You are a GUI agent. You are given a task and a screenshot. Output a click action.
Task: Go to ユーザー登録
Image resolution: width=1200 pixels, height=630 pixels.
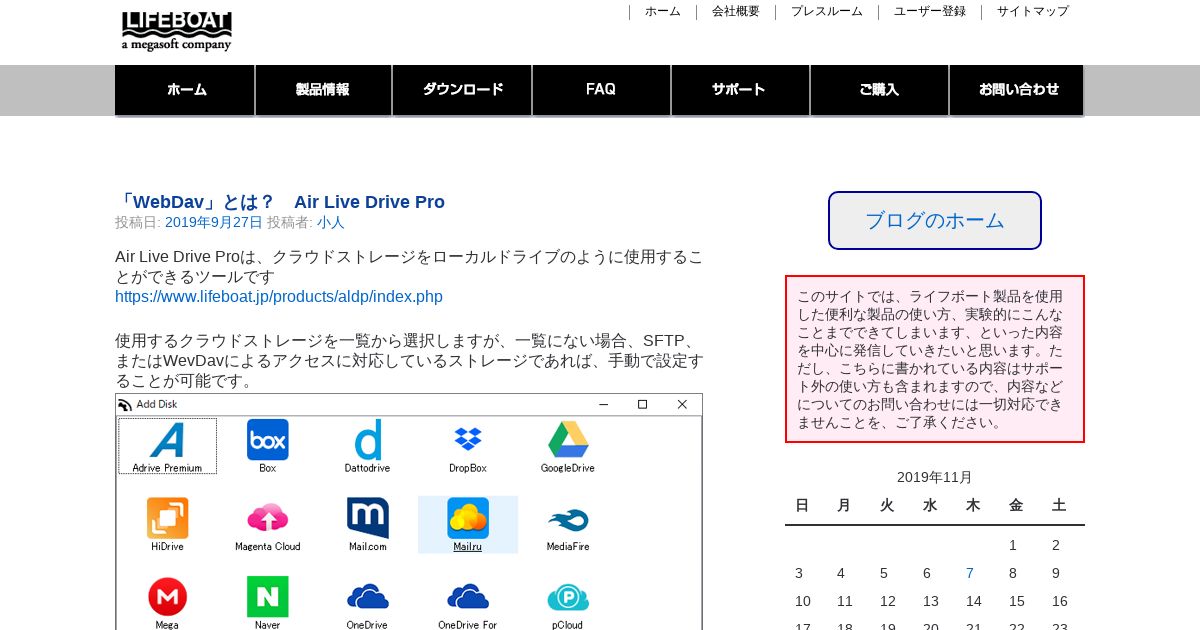click(x=930, y=11)
